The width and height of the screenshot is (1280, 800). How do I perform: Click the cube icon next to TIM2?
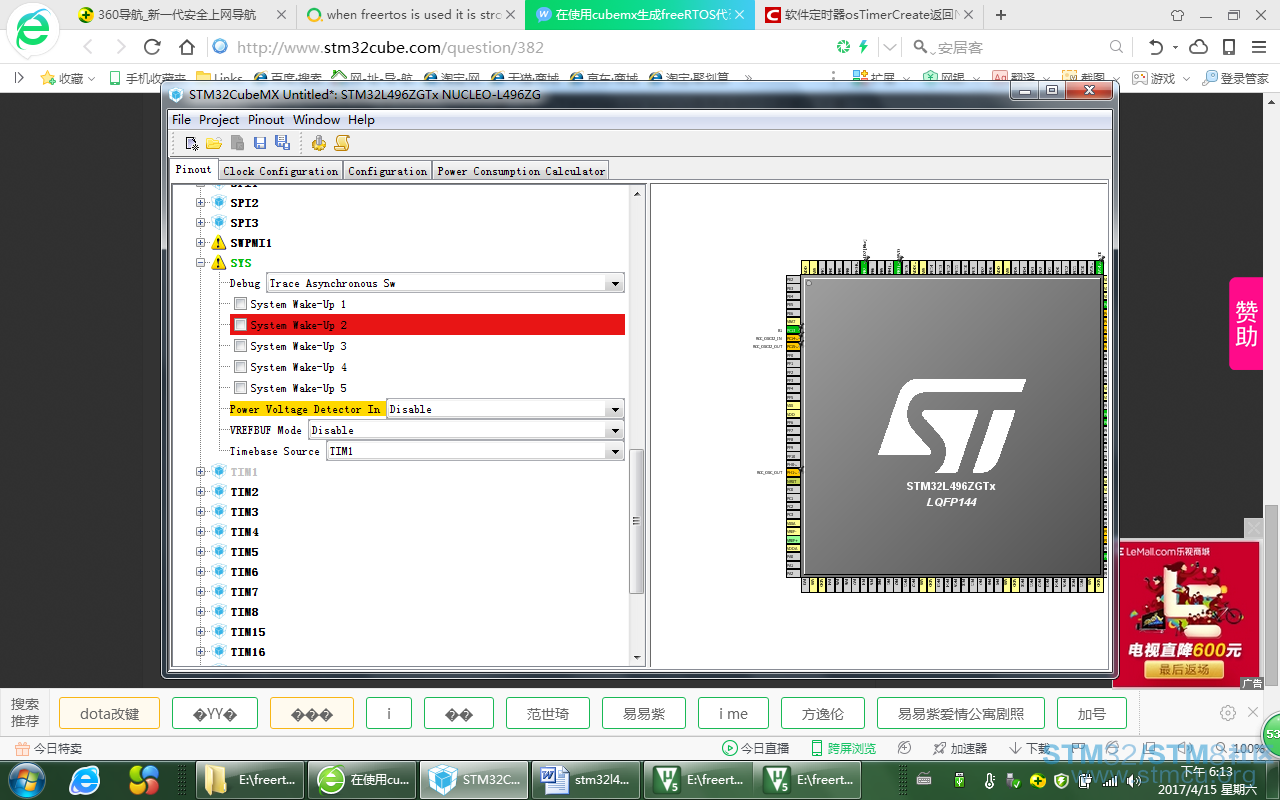pos(219,492)
